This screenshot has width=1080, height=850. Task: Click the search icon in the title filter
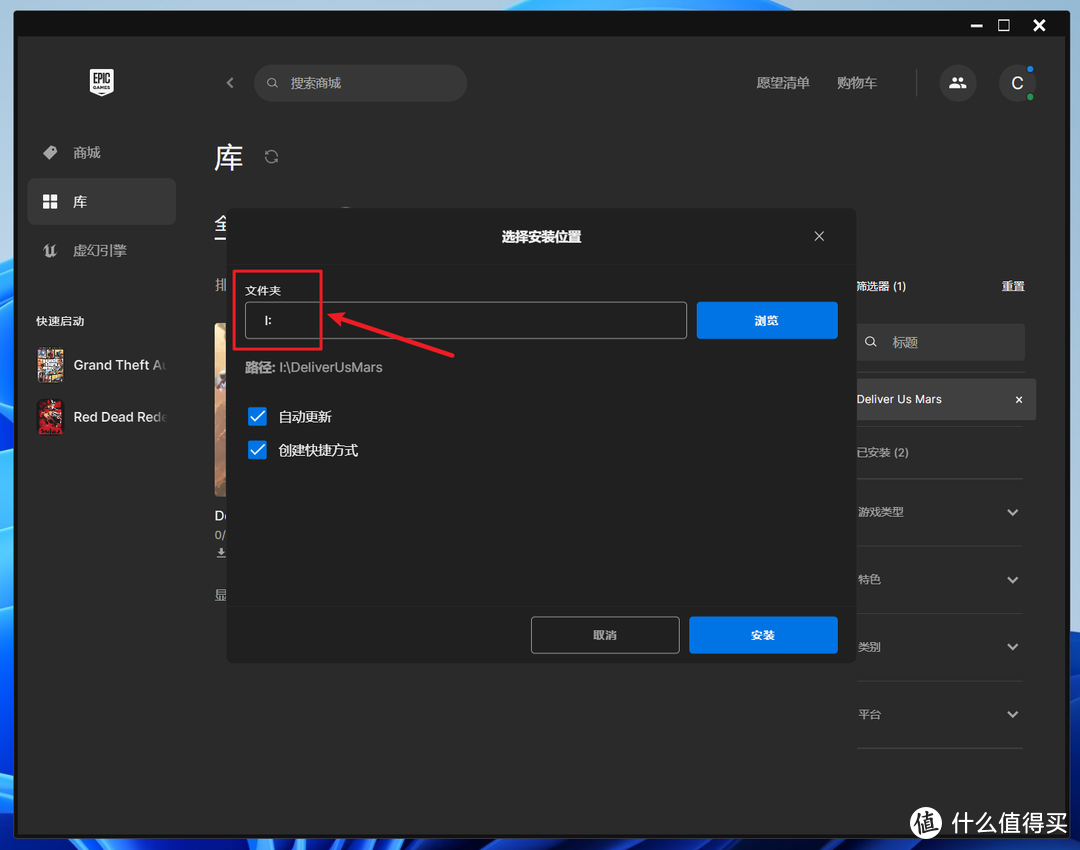point(871,342)
